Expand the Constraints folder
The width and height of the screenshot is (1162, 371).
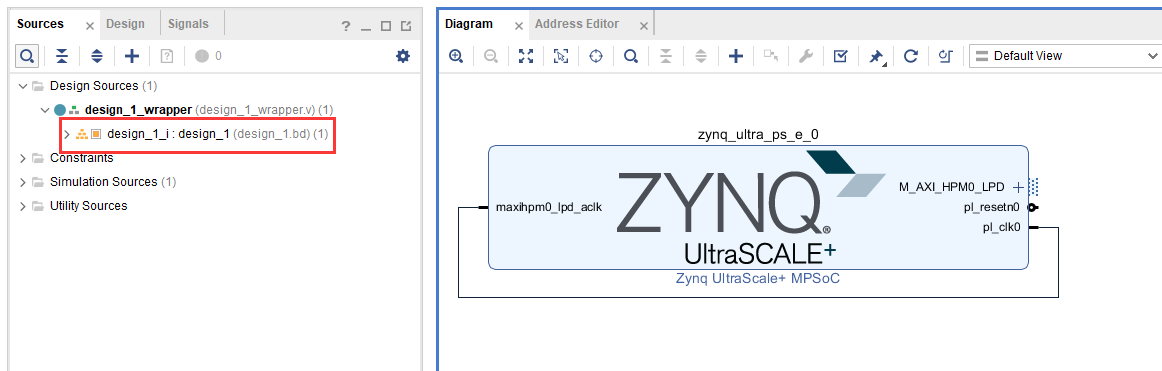(x=22, y=158)
